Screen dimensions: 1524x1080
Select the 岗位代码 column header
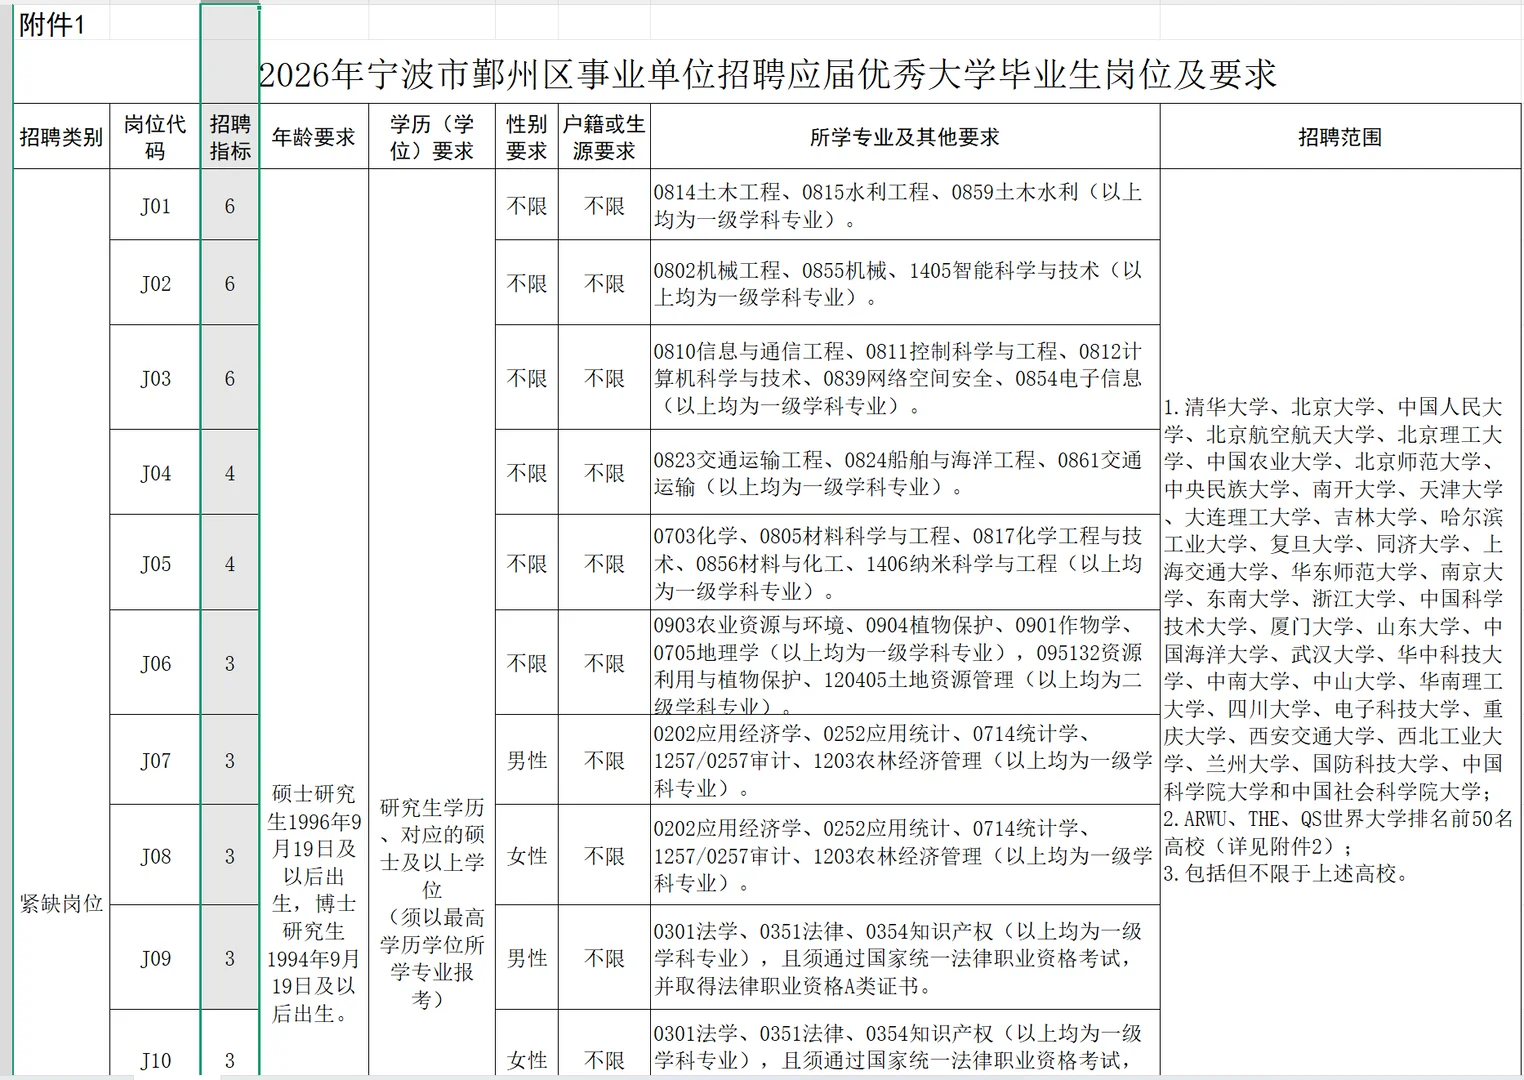click(153, 136)
